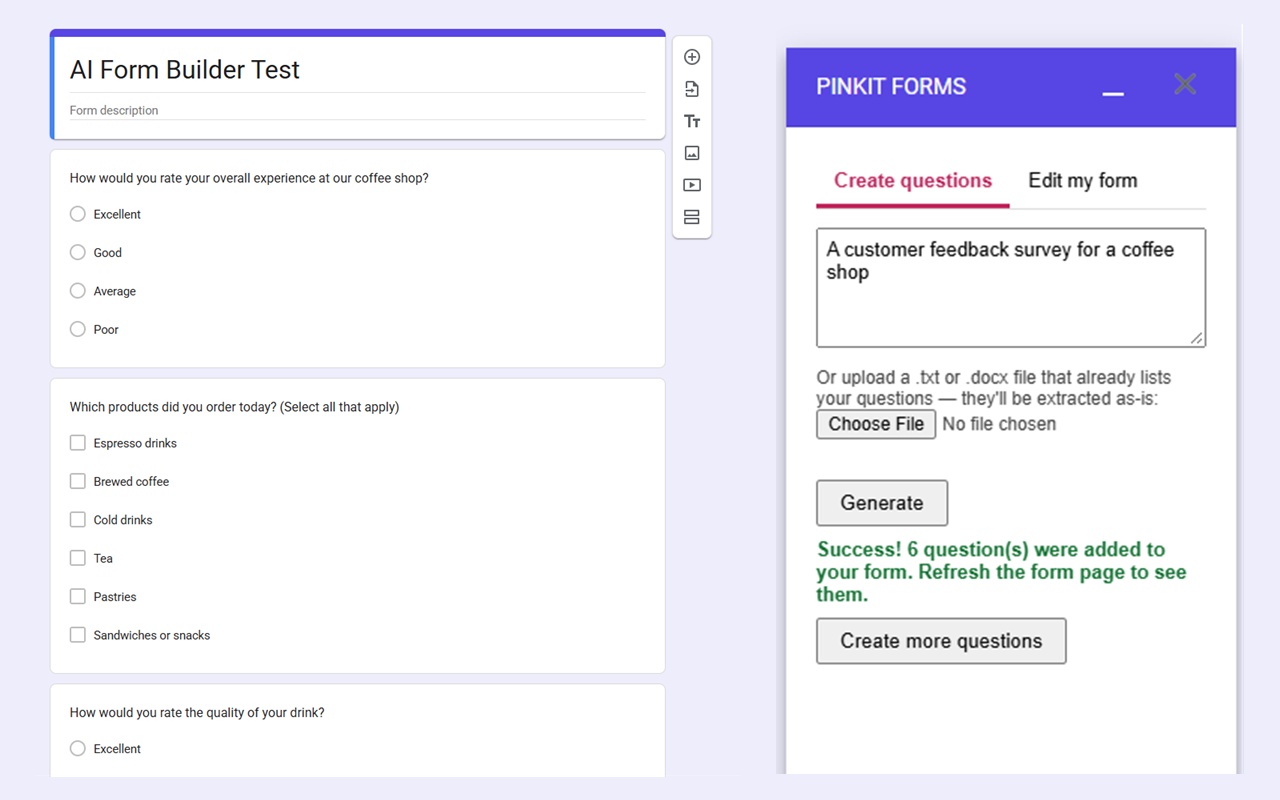This screenshot has height=800, width=1280.
Task: Select Excellent for drink quality
Action: (x=78, y=748)
